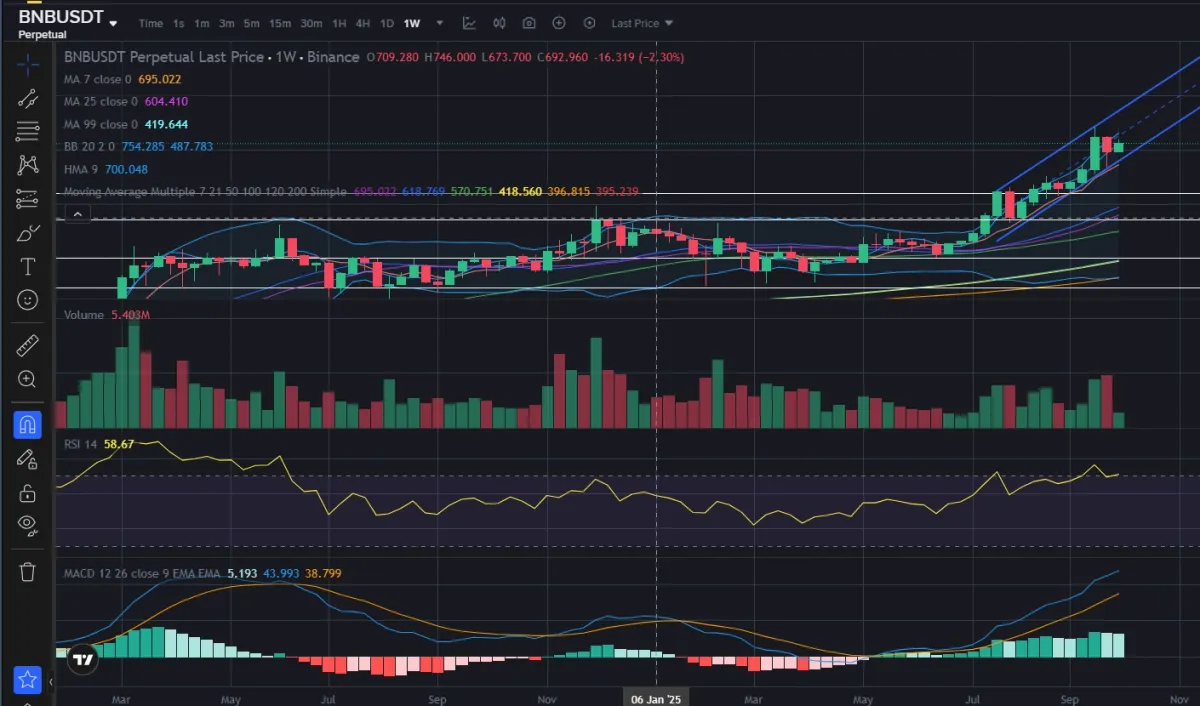Open the Last Price dropdown

pyautogui.click(x=642, y=23)
